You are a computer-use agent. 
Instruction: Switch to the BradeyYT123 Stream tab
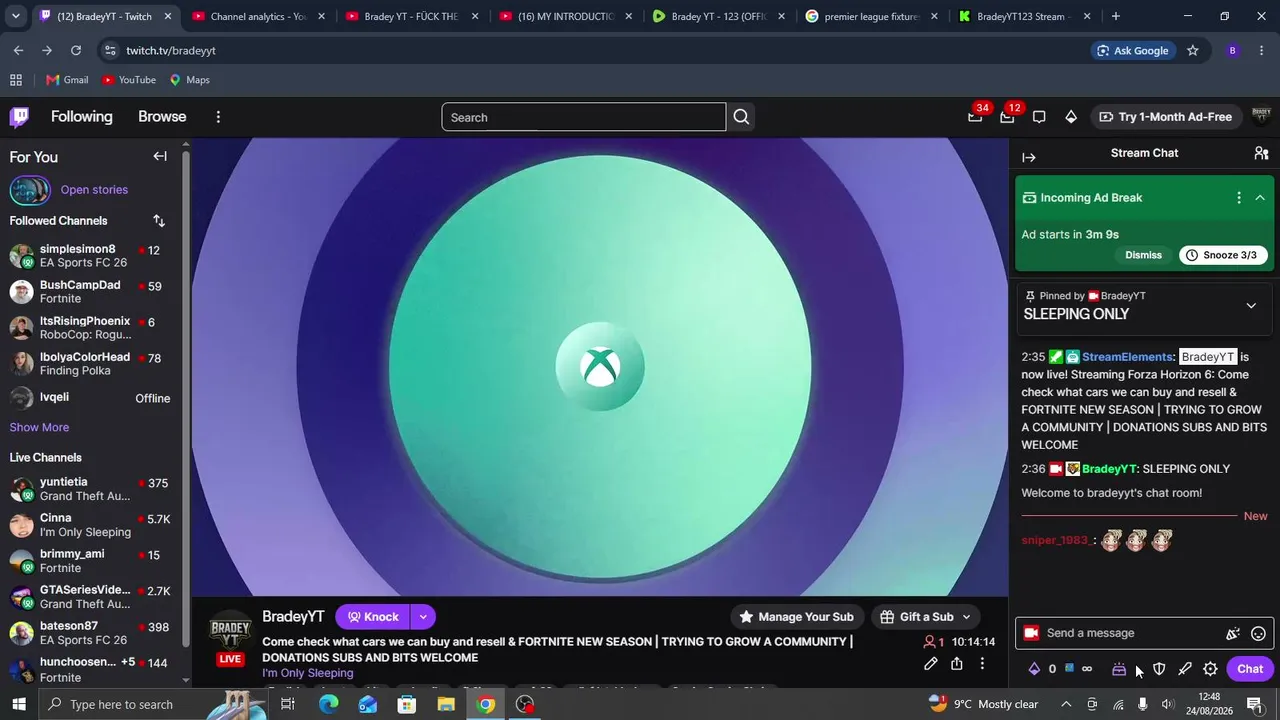pyautogui.click(x=1022, y=16)
